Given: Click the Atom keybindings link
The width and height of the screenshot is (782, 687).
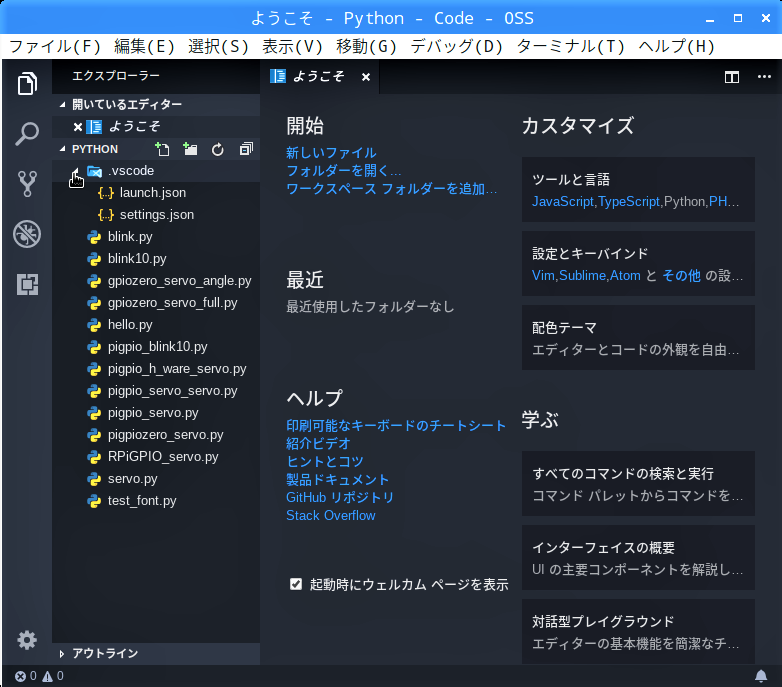Looking at the screenshot, I should (625, 275).
